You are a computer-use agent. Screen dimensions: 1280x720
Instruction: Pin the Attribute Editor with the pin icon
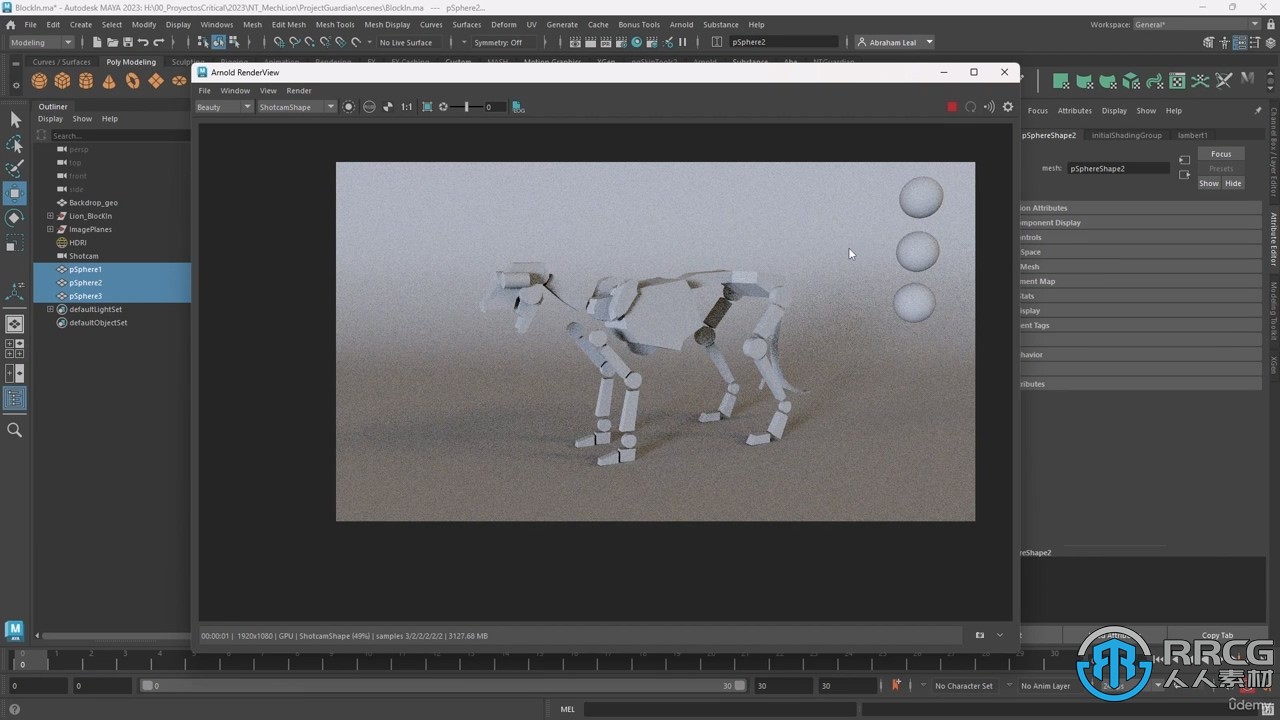pyautogui.click(x=1258, y=110)
